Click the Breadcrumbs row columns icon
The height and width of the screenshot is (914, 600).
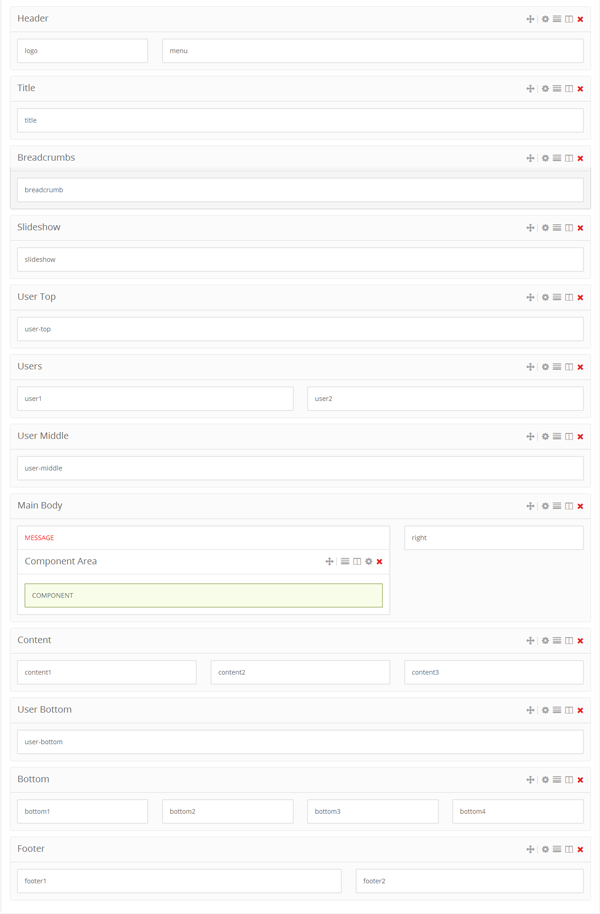569,158
